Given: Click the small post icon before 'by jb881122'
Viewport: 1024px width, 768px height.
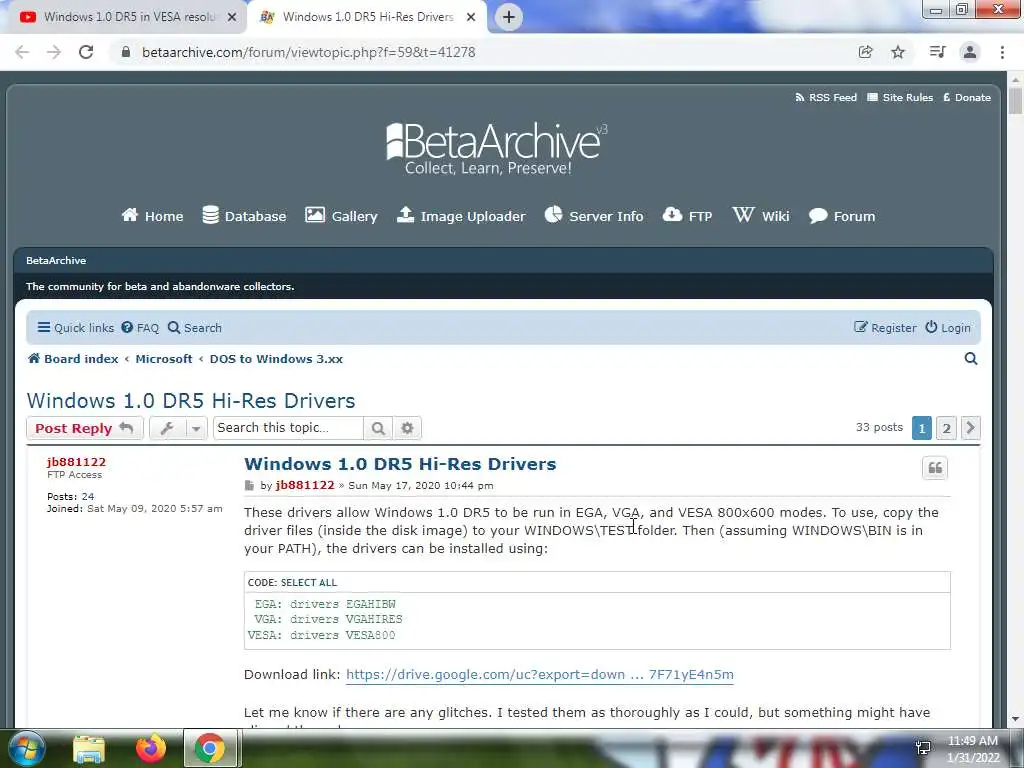Looking at the screenshot, I should click(x=249, y=485).
